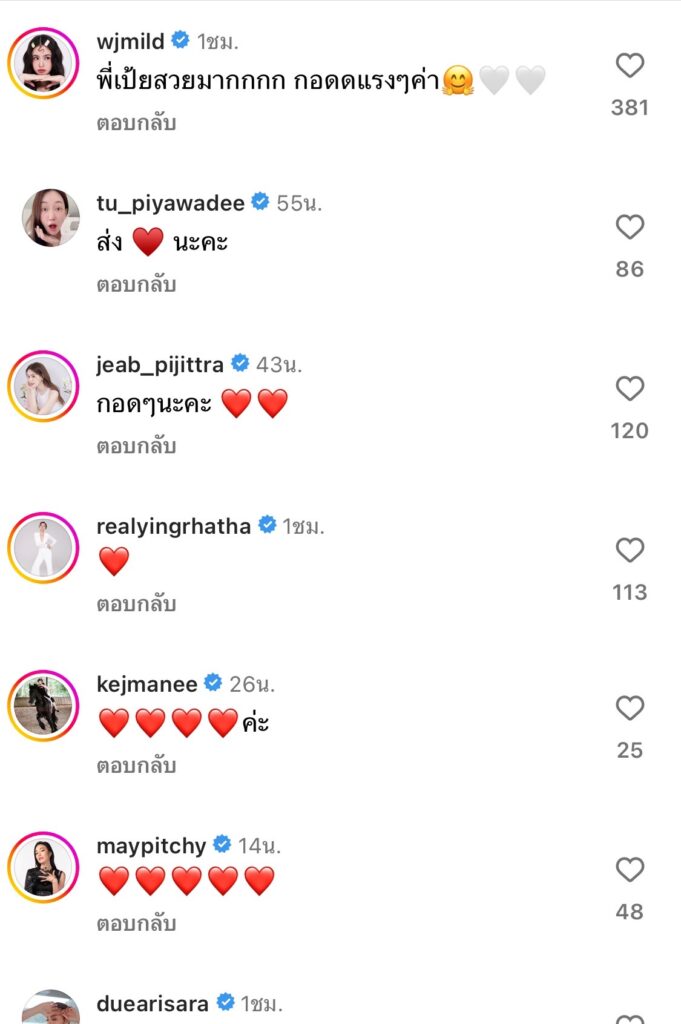681x1024 pixels.
Task: Tap heart on jeab_pijittra's comment
Action: tap(630, 389)
